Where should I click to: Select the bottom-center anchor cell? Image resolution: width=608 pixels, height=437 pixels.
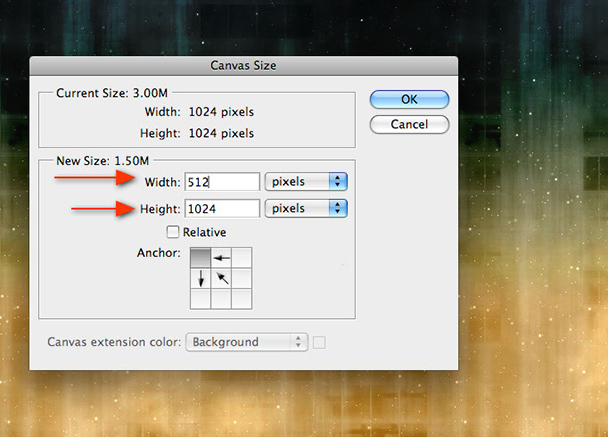(x=221, y=299)
